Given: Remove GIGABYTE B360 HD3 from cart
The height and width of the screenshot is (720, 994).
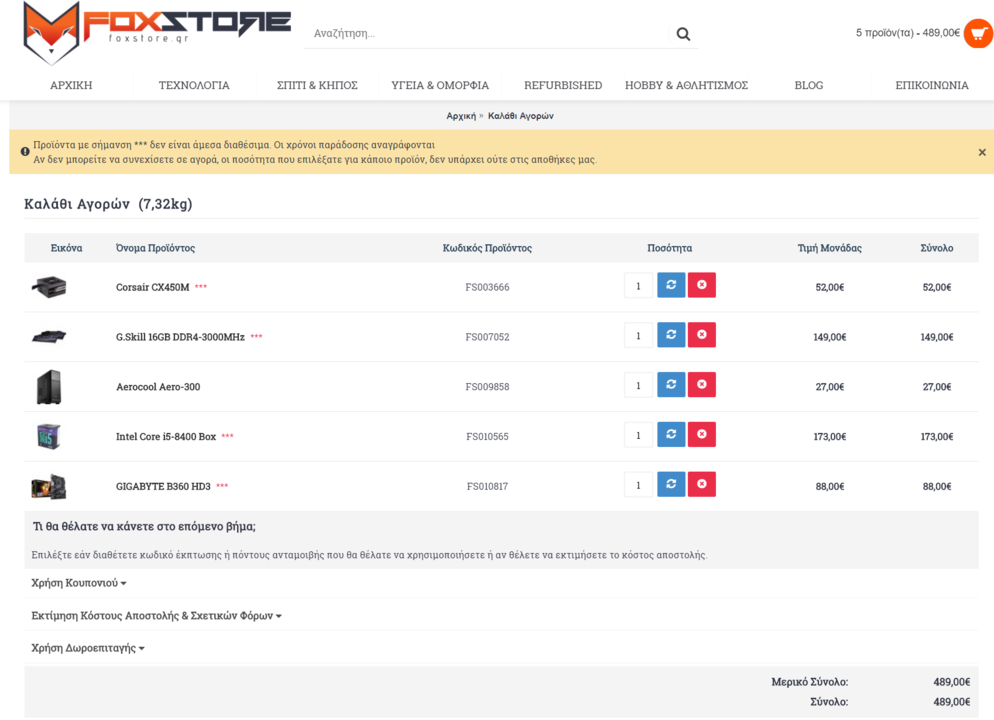Looking at the screenshot, I should tap(702, 484).
